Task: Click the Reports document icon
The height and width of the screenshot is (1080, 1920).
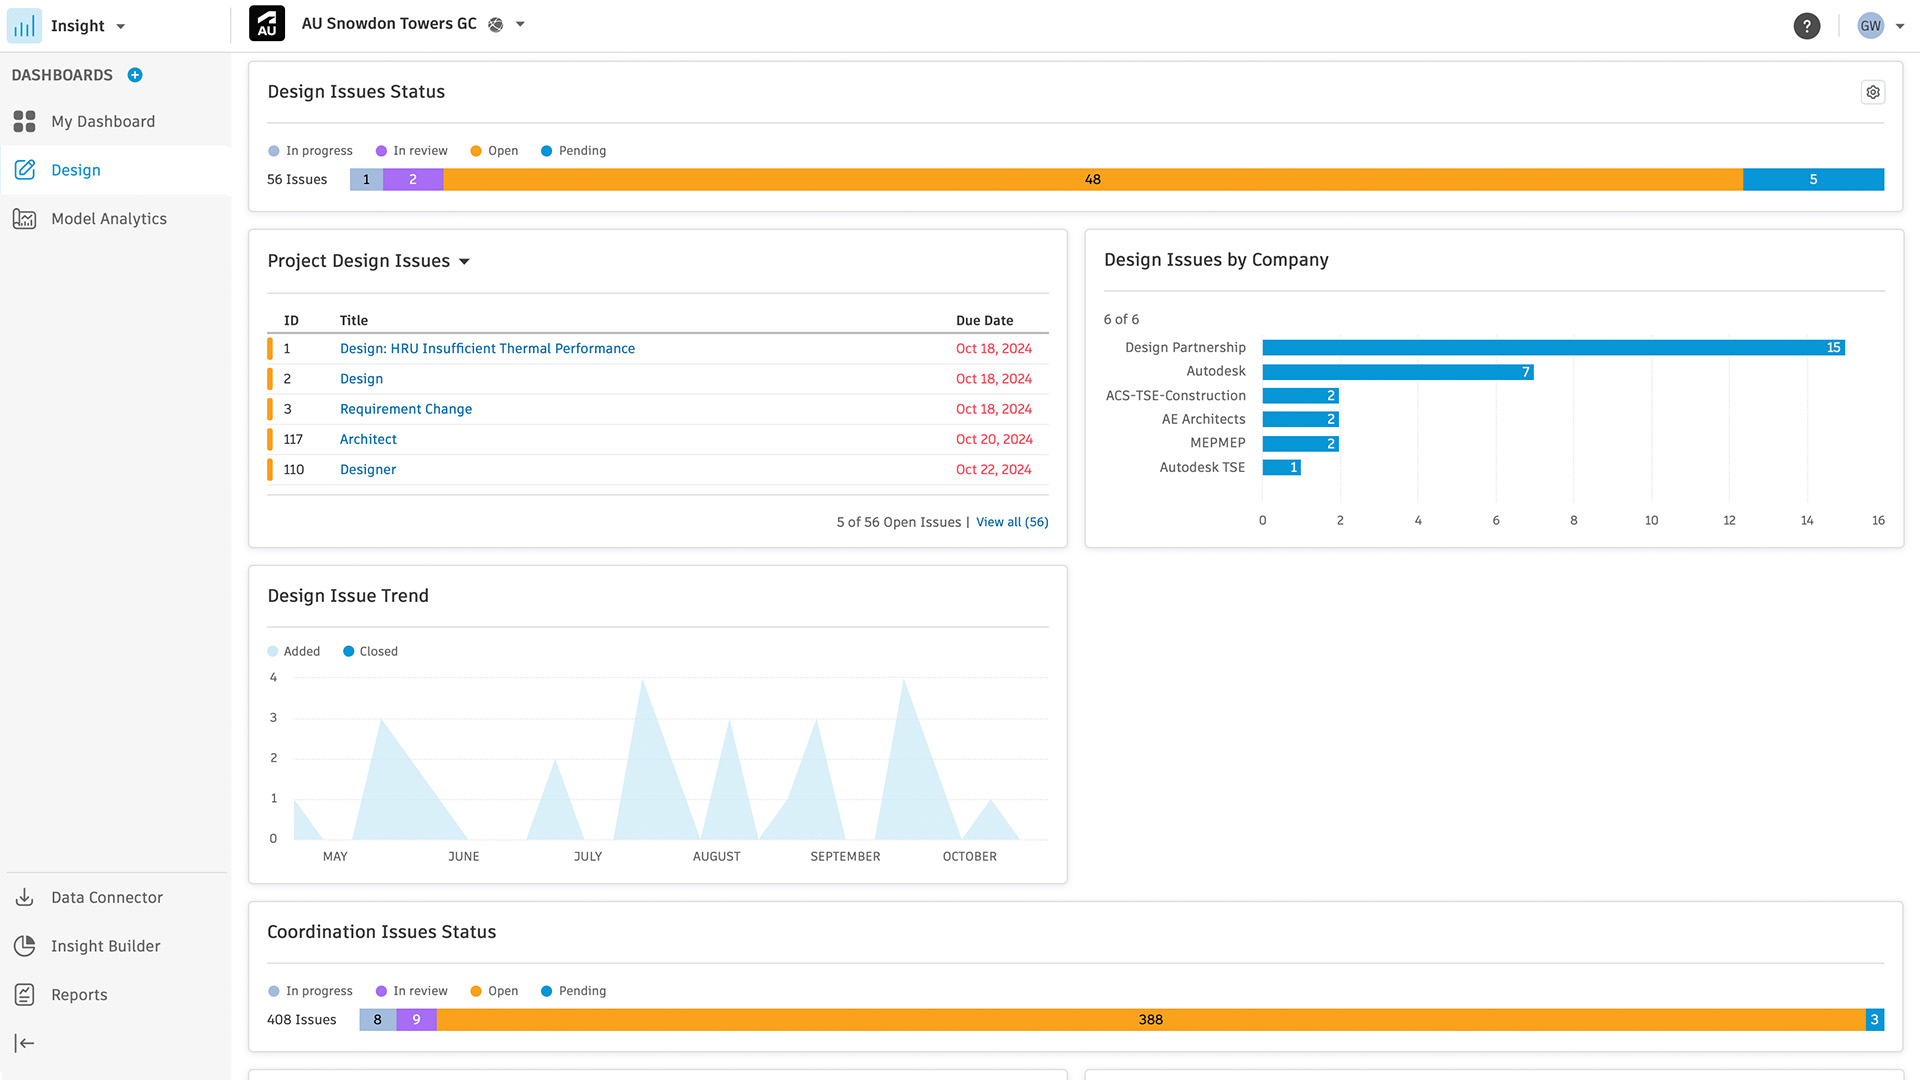Action: (25, 994)
